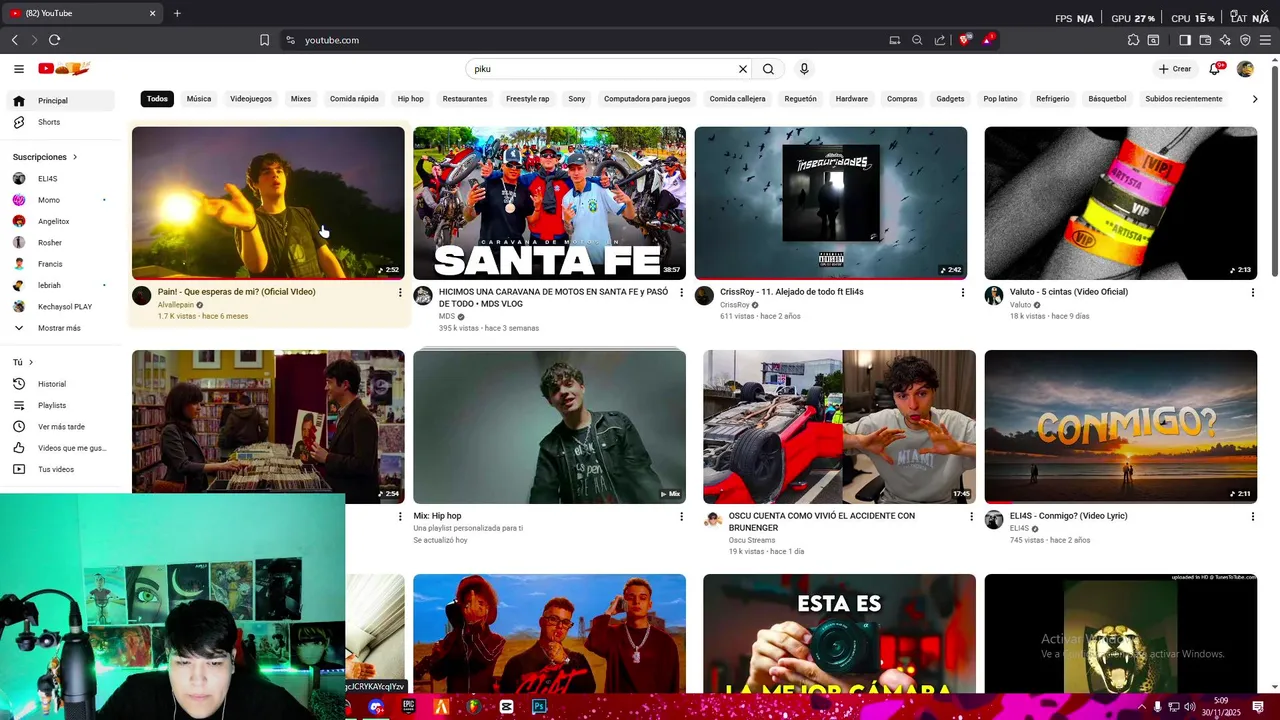Image resolution: width=1280 pixels, height=720 pixels.
Task: Open options for CrissRoy Alejado video
Action: click(963, 293)
